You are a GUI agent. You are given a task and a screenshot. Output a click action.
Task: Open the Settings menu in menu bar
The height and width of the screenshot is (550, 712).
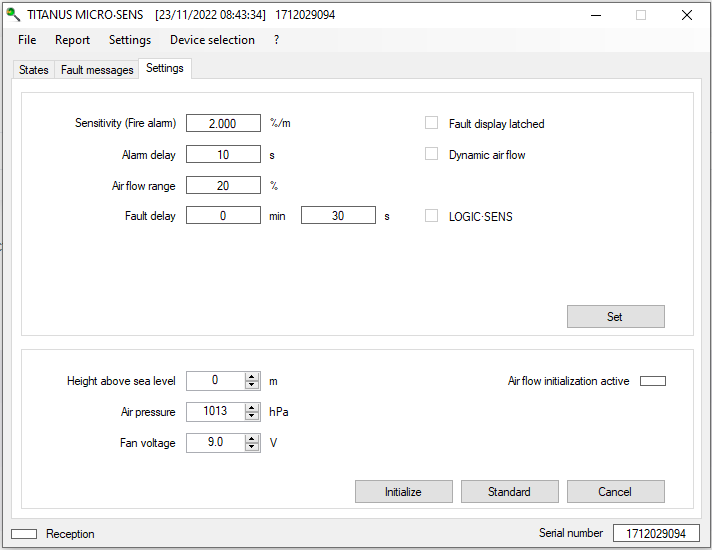click(x=130, y=40)
